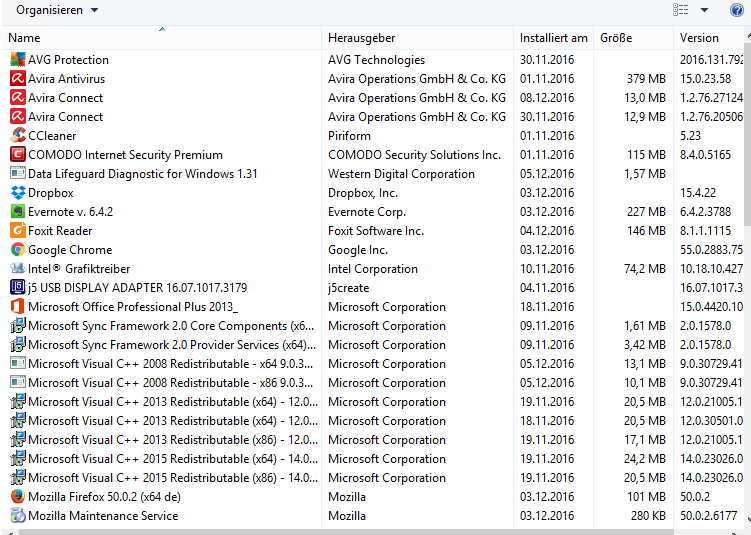
Task: Click the Sync Framework Core Components icon
Action: pyautogui.click(x=18, y=326)
